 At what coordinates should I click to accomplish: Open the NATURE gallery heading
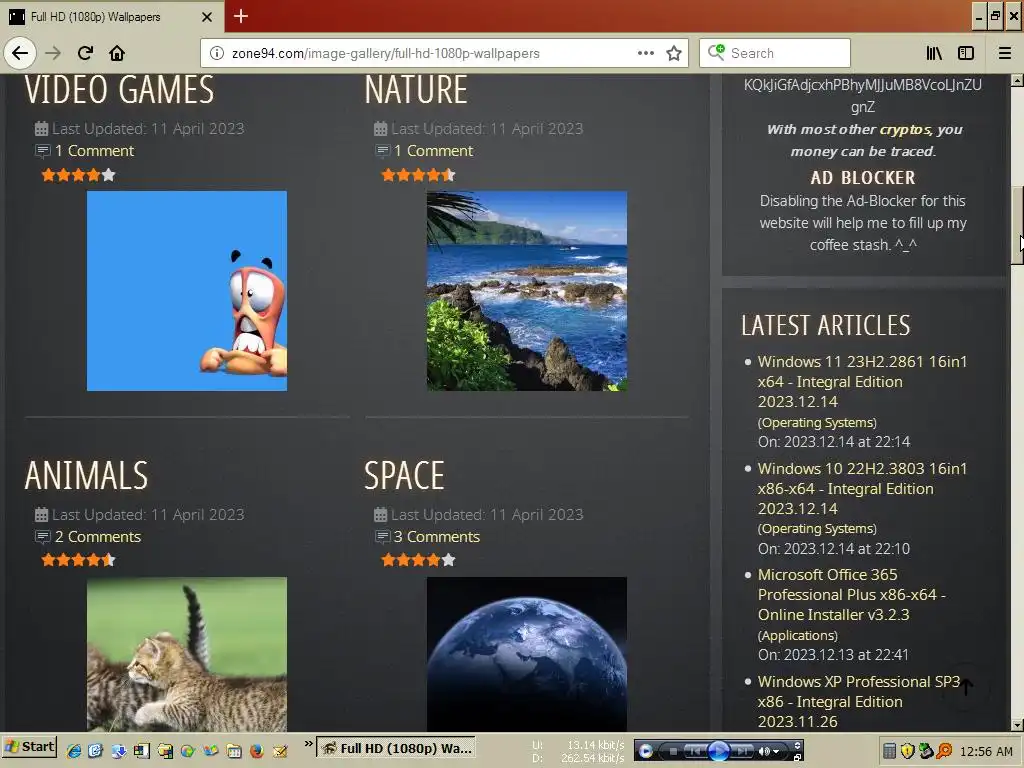click(416, 90)
